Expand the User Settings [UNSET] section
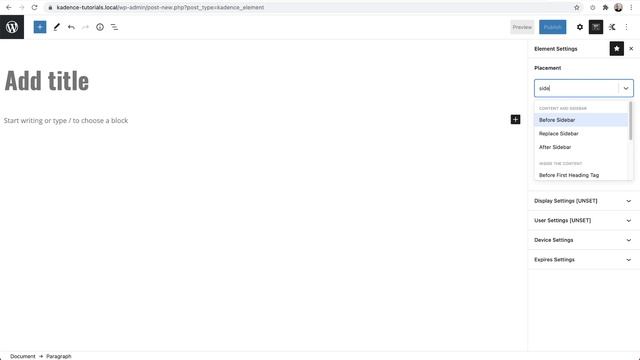The height and width of the screenshot is (360, 640). coord(584,220)
